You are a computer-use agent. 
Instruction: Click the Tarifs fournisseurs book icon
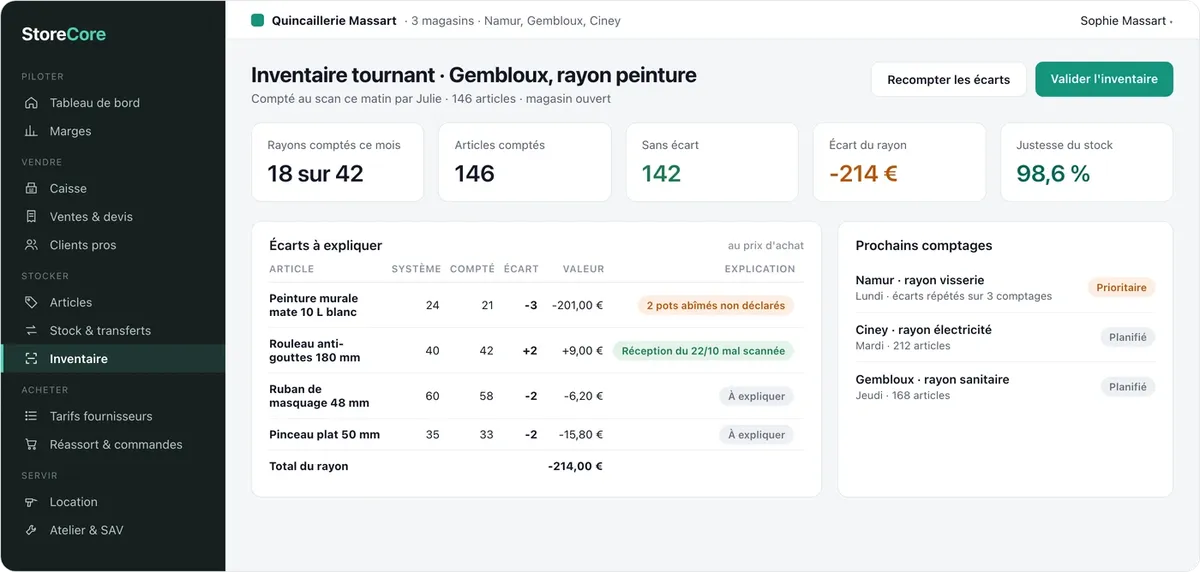[31, 416]
